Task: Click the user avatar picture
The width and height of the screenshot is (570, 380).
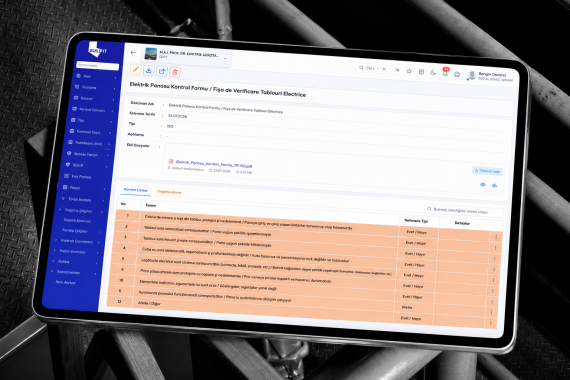Action: [472, 75]
